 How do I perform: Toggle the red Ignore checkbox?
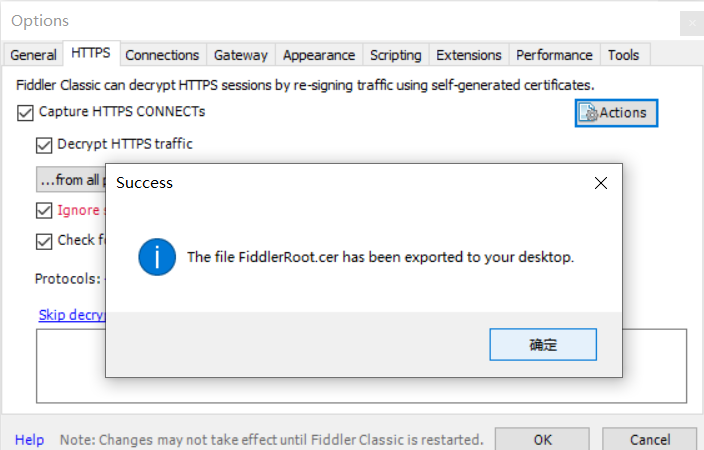tap(44, 210)
